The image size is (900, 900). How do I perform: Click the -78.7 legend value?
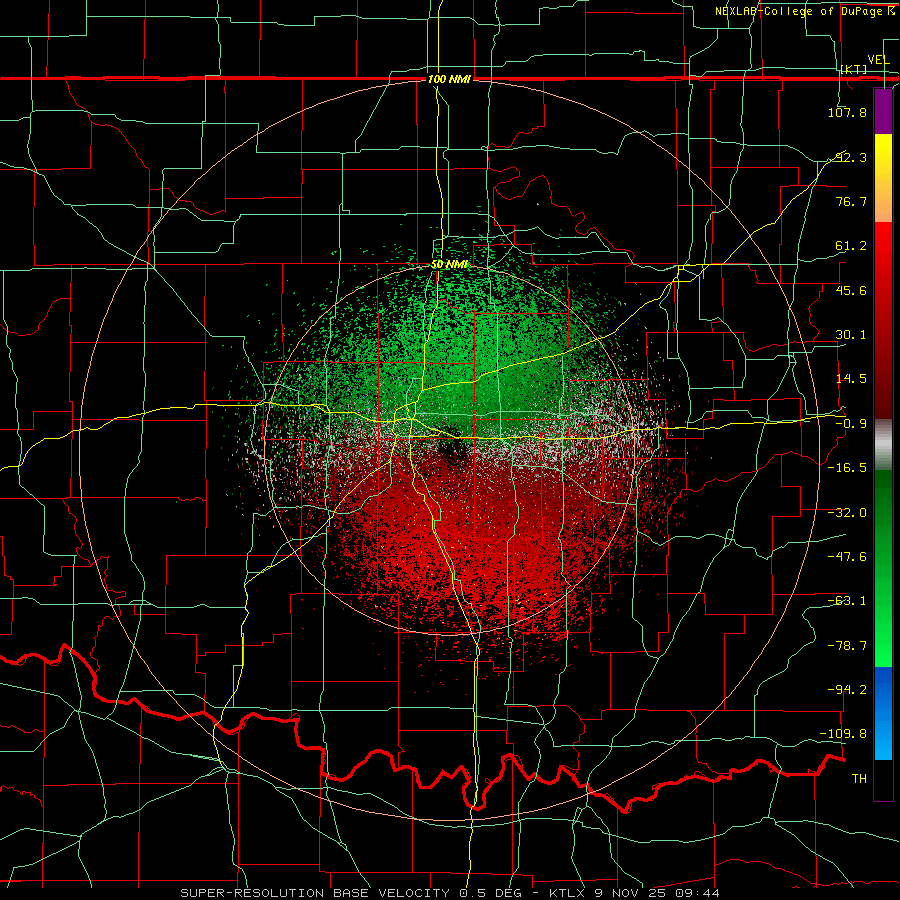(847, 646)
